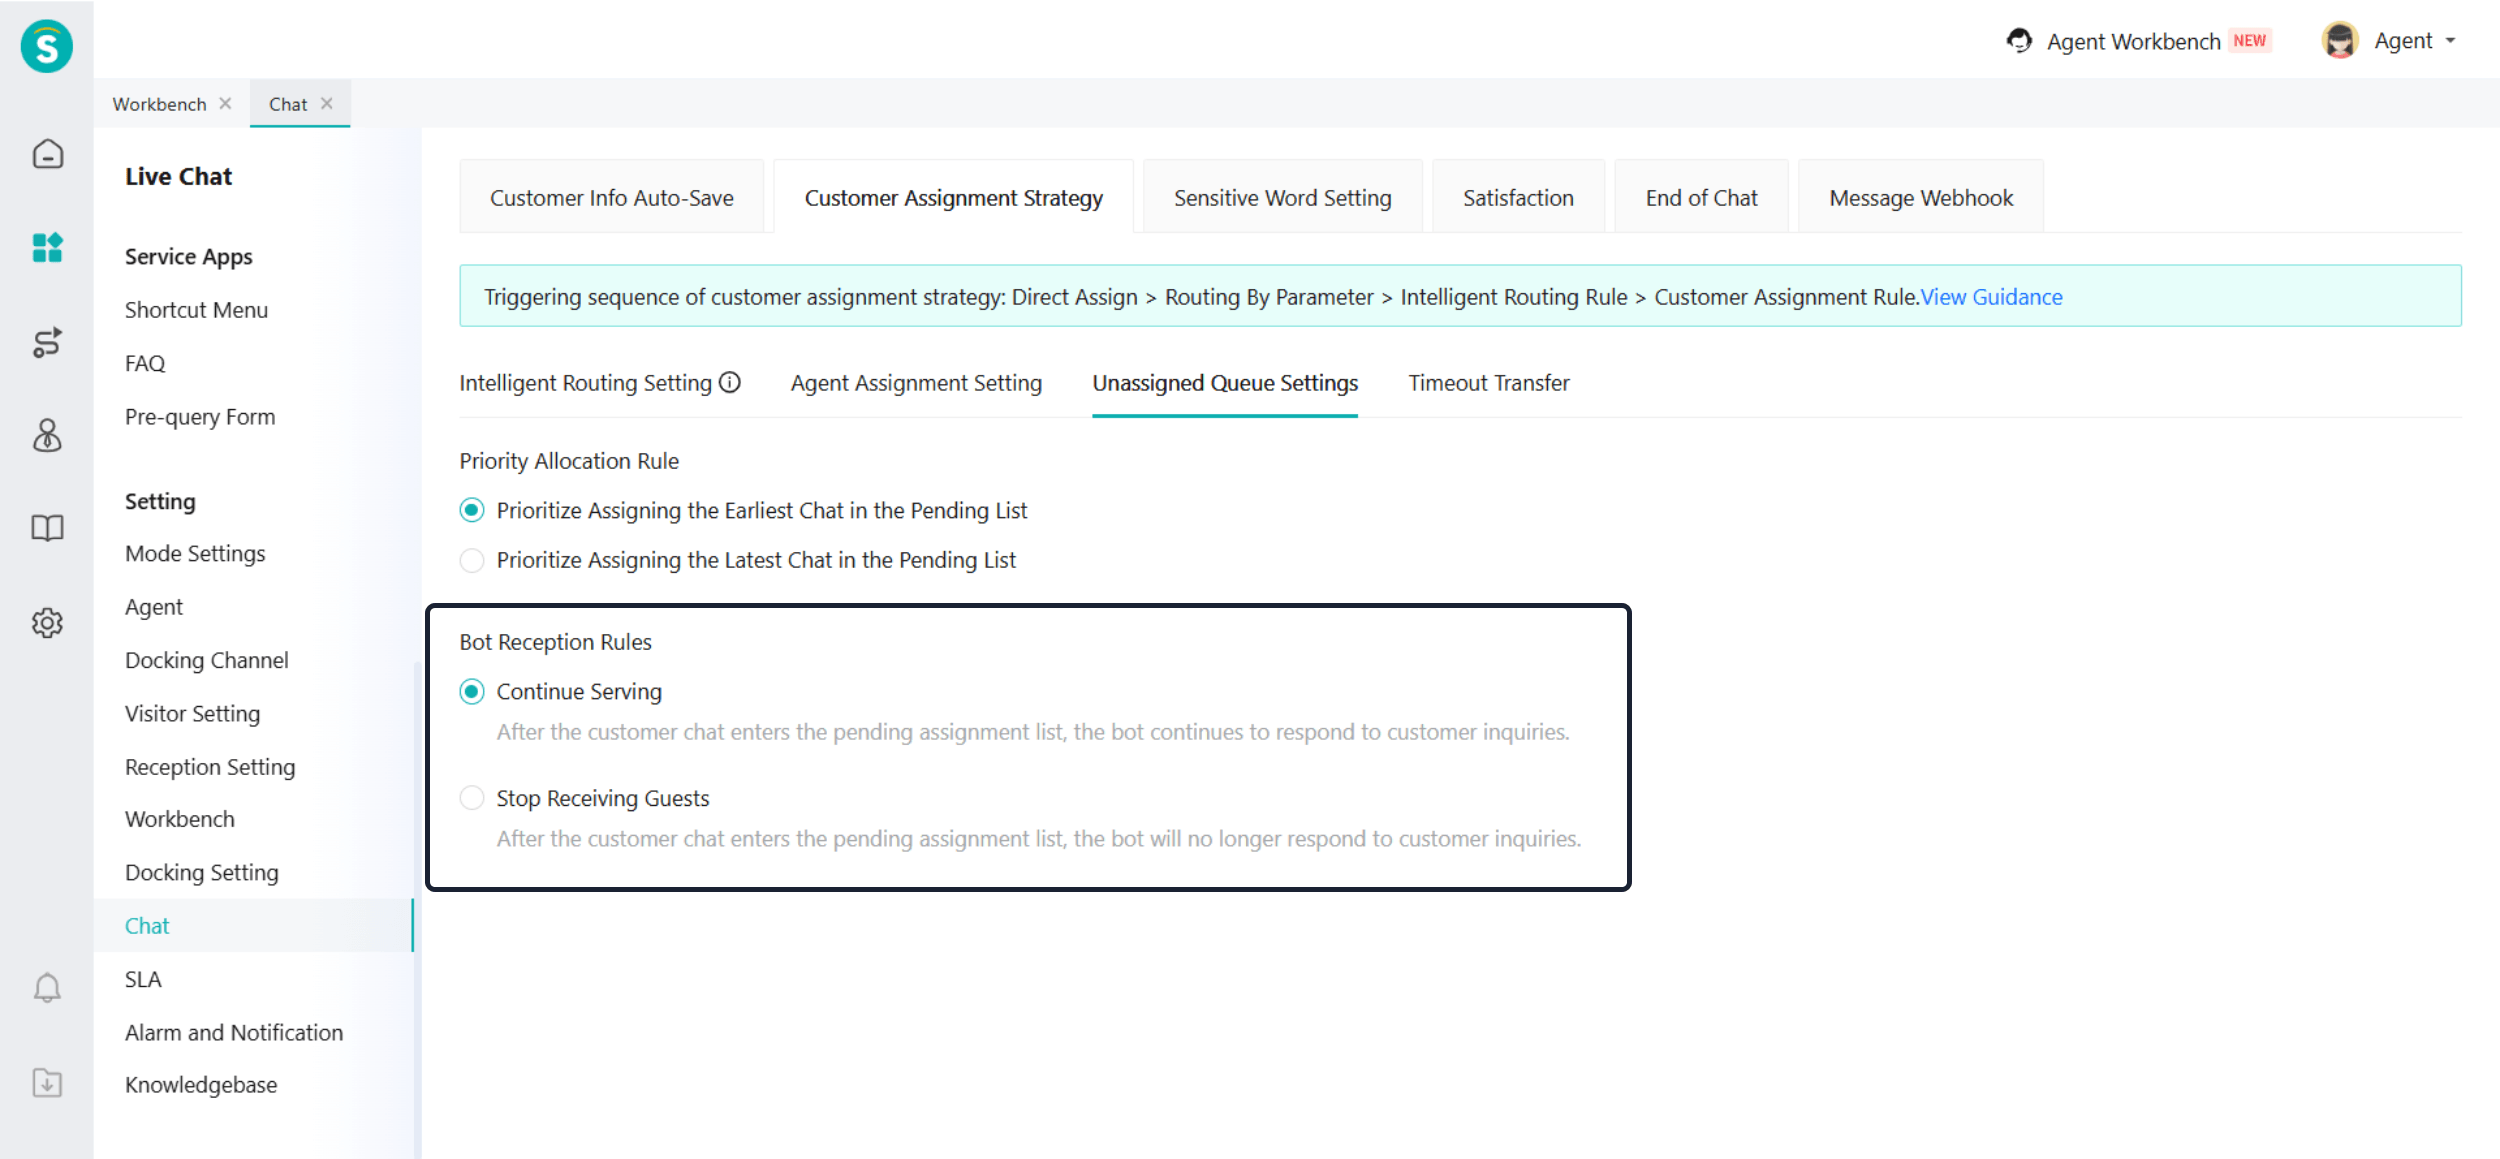Open the apps grid sidebar icon
Image resolution: width=2500 pixels, height=1159 pixels.
pos(47,247)
